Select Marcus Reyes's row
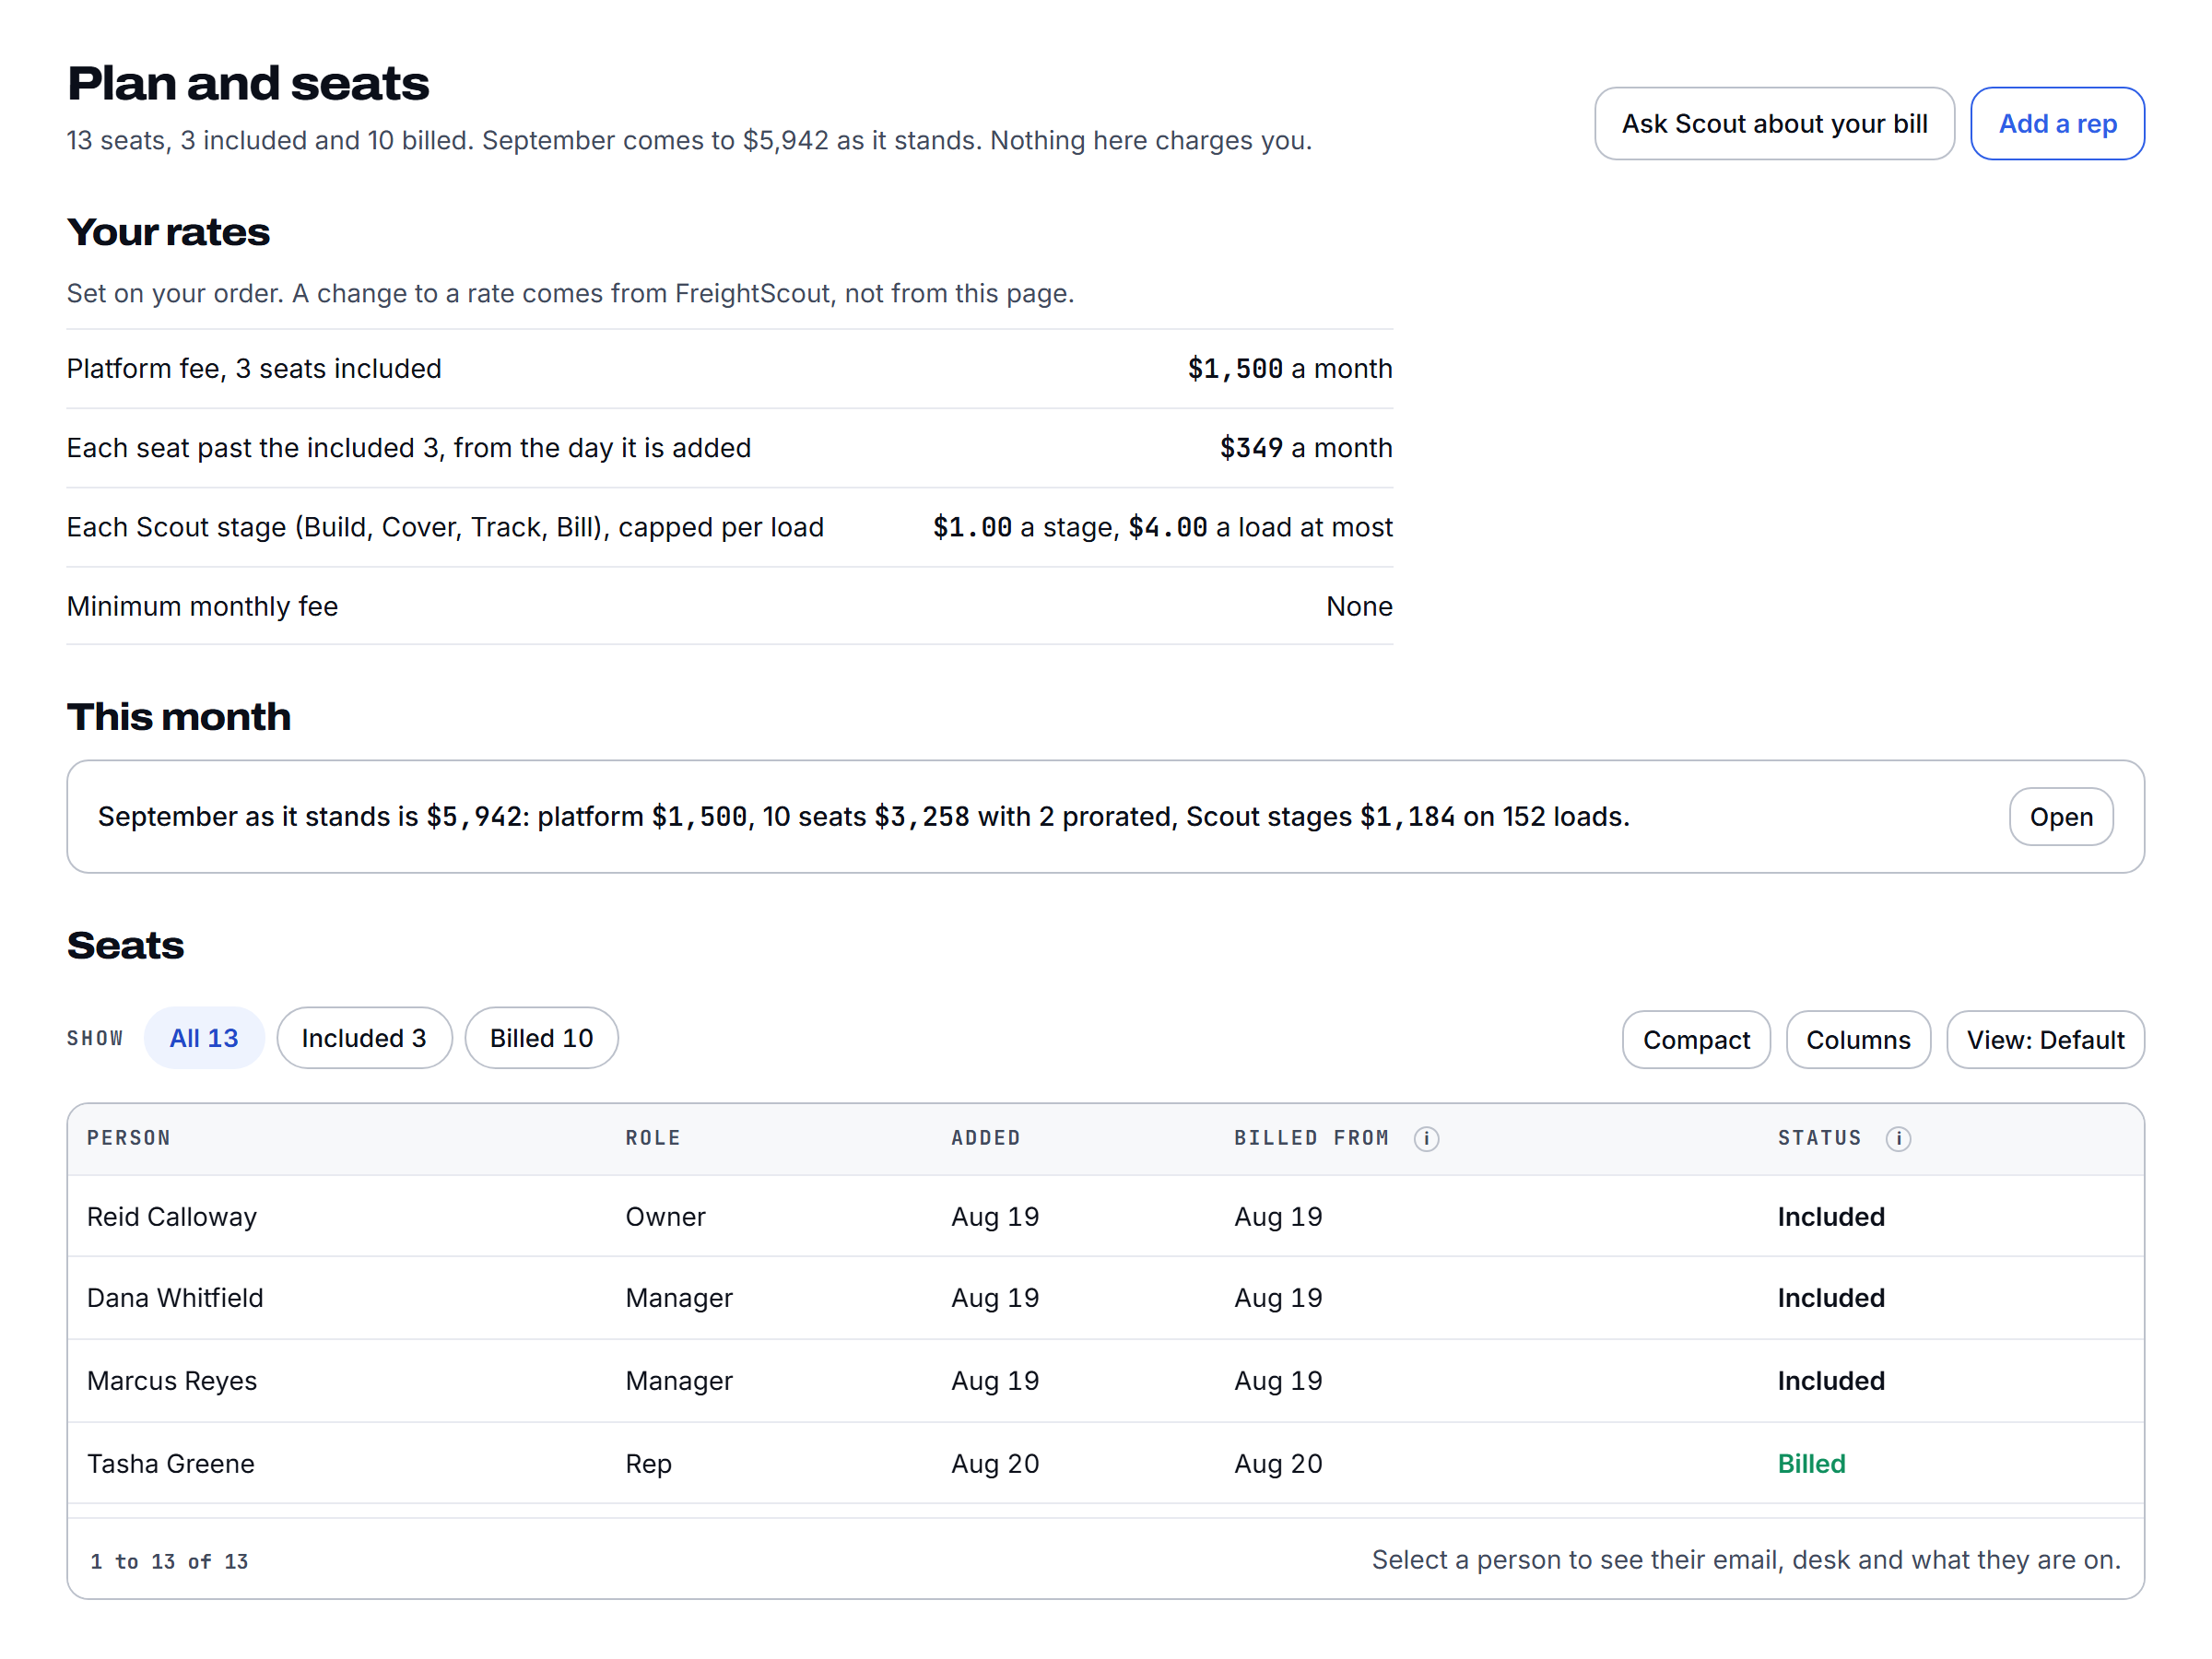2212x1659 pixels. pos(1105,1380)
